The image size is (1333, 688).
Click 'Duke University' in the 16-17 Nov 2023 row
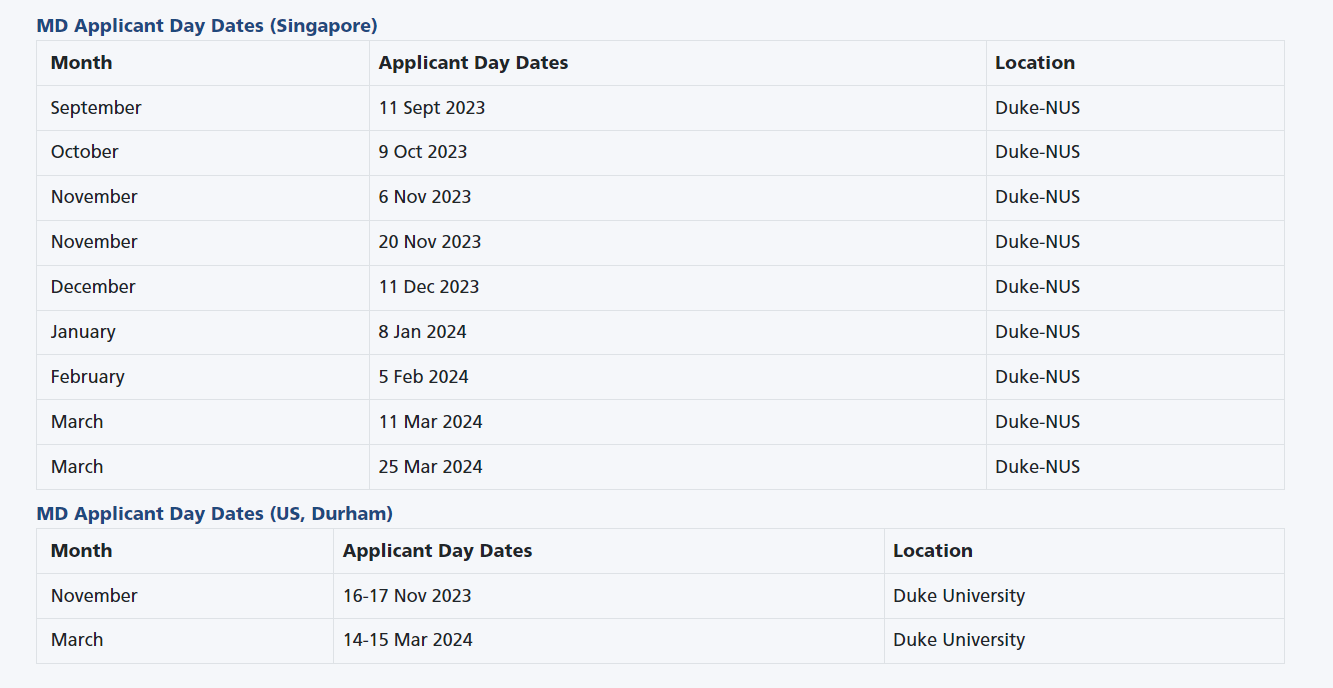click(x=959, y=596)
